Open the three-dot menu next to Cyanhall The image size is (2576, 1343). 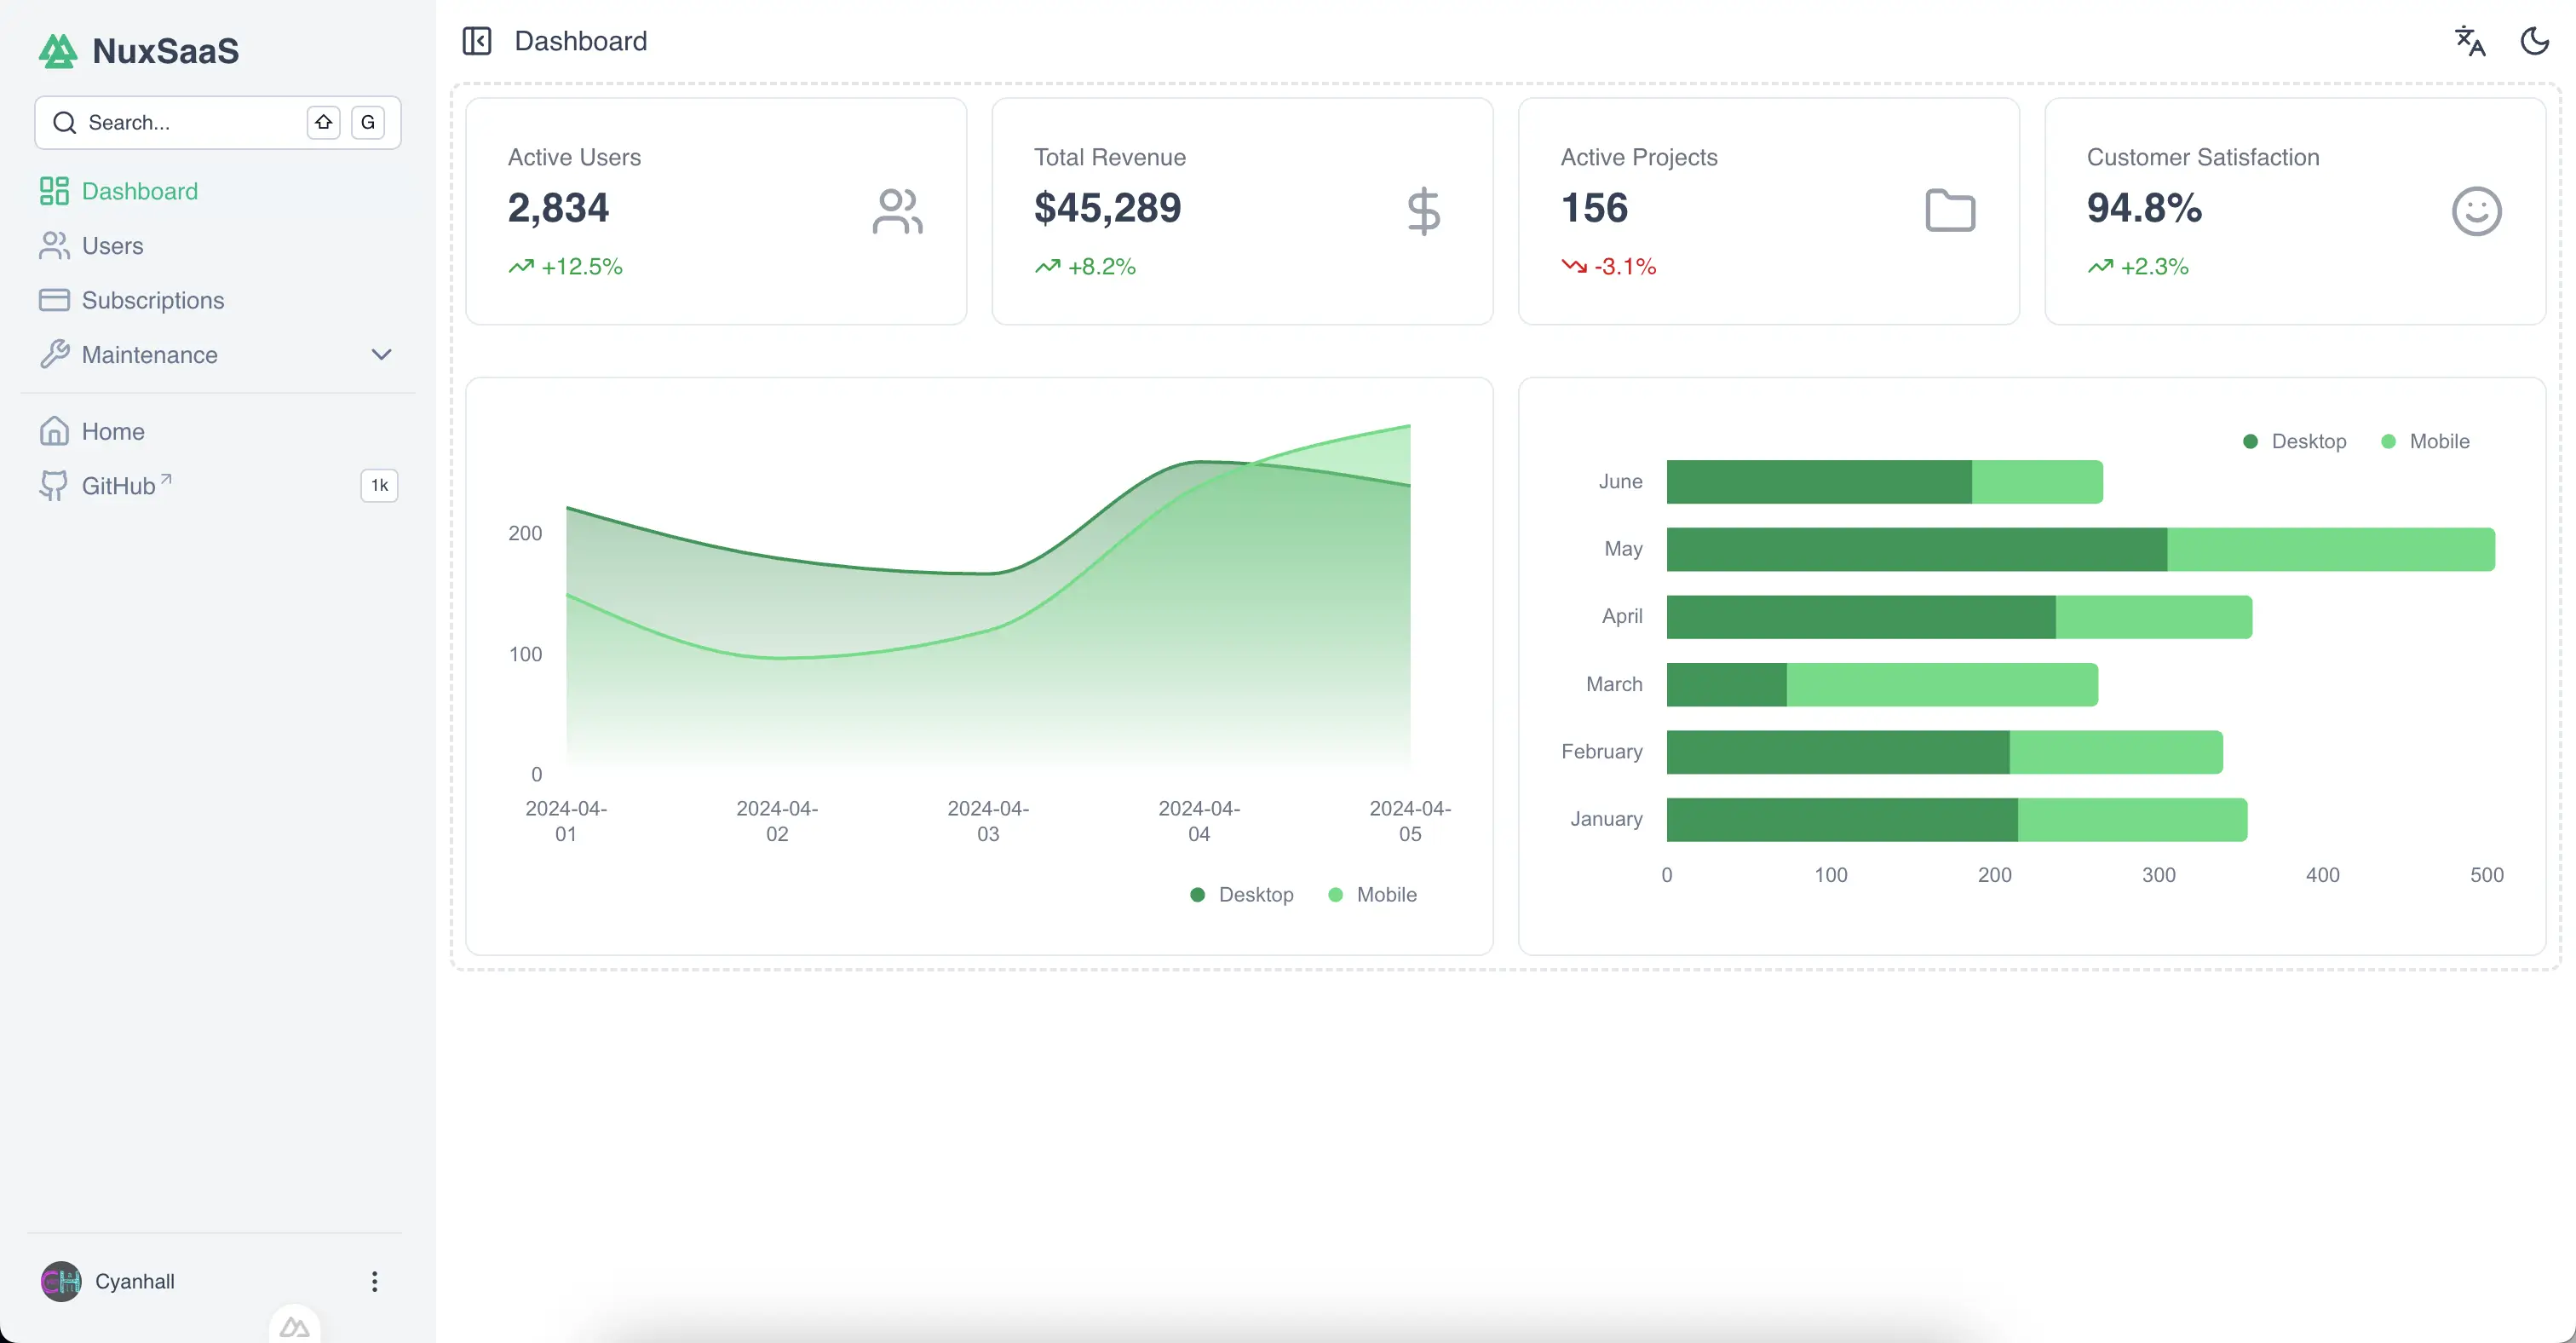click(x=374, y=1281)
